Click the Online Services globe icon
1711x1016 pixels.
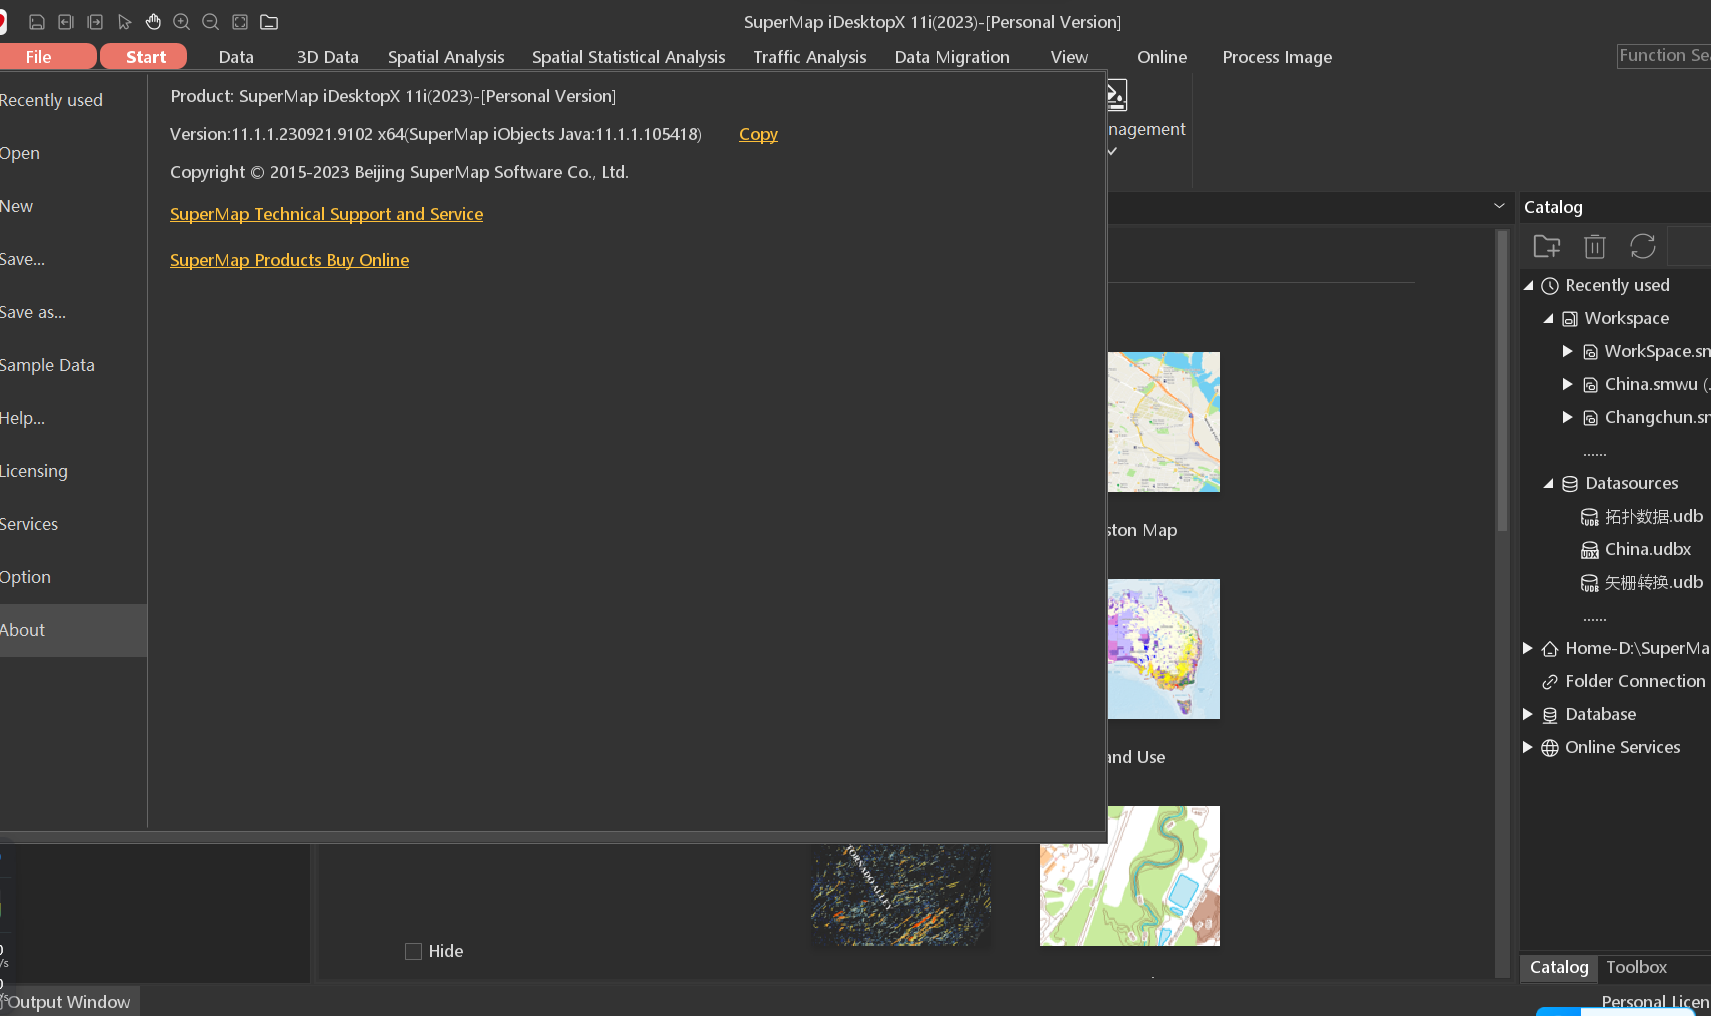pos(1550,748)
